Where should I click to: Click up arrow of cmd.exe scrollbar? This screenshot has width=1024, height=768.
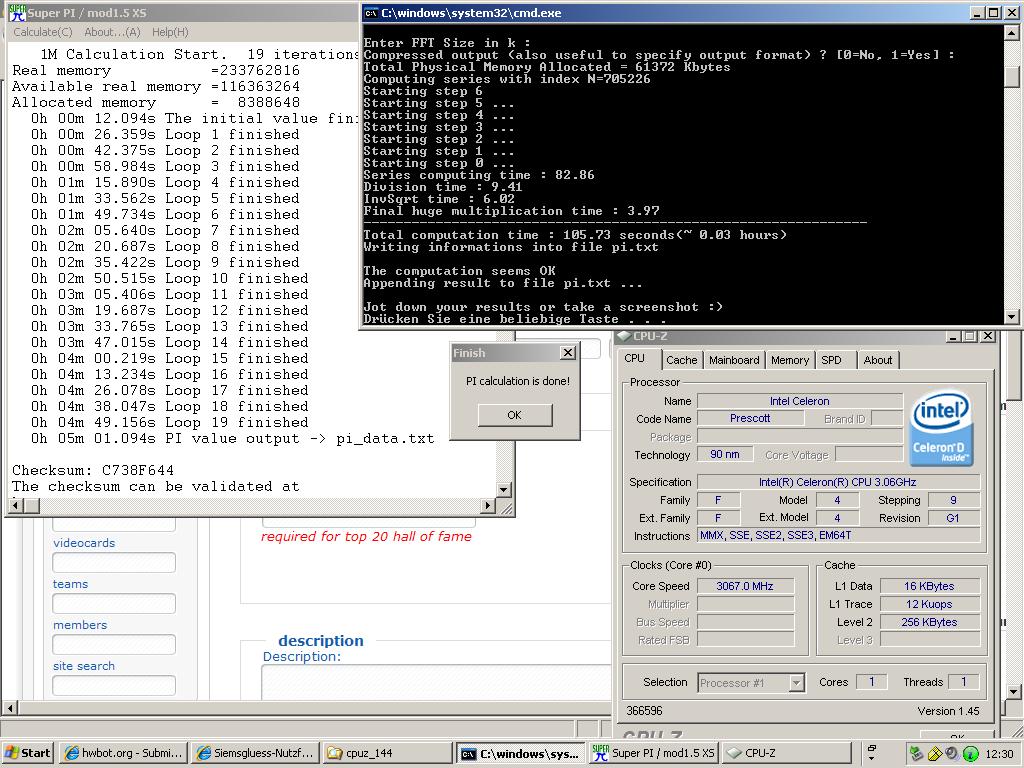pos(1012,31)
